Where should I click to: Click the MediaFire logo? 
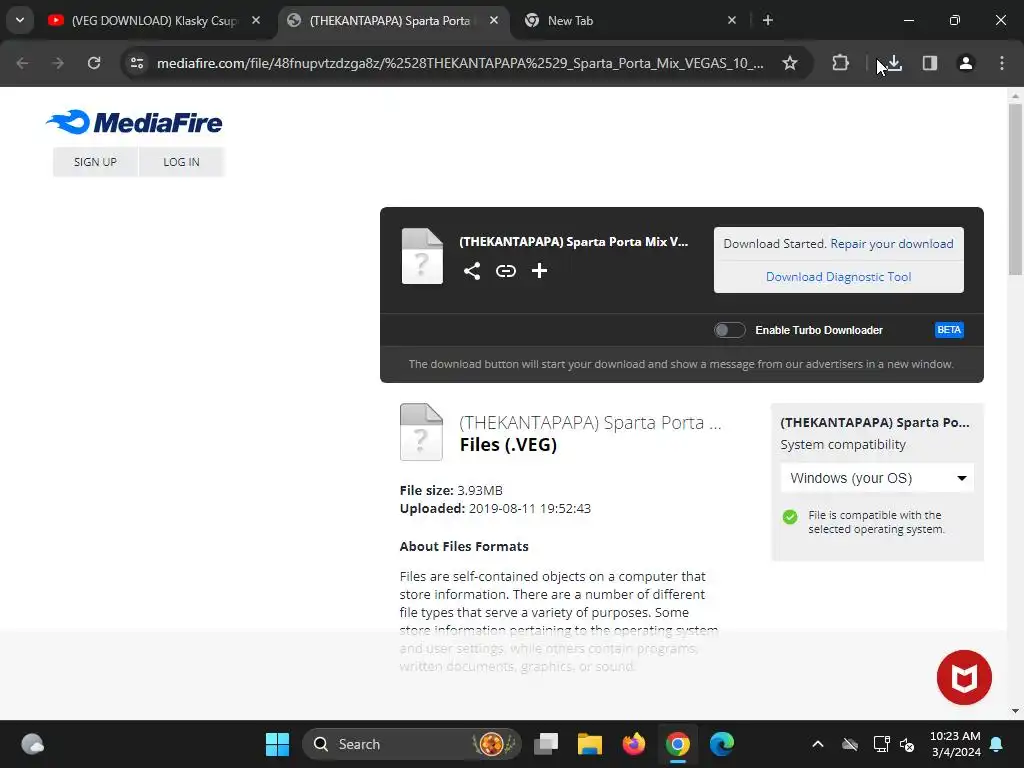(134, 122)
